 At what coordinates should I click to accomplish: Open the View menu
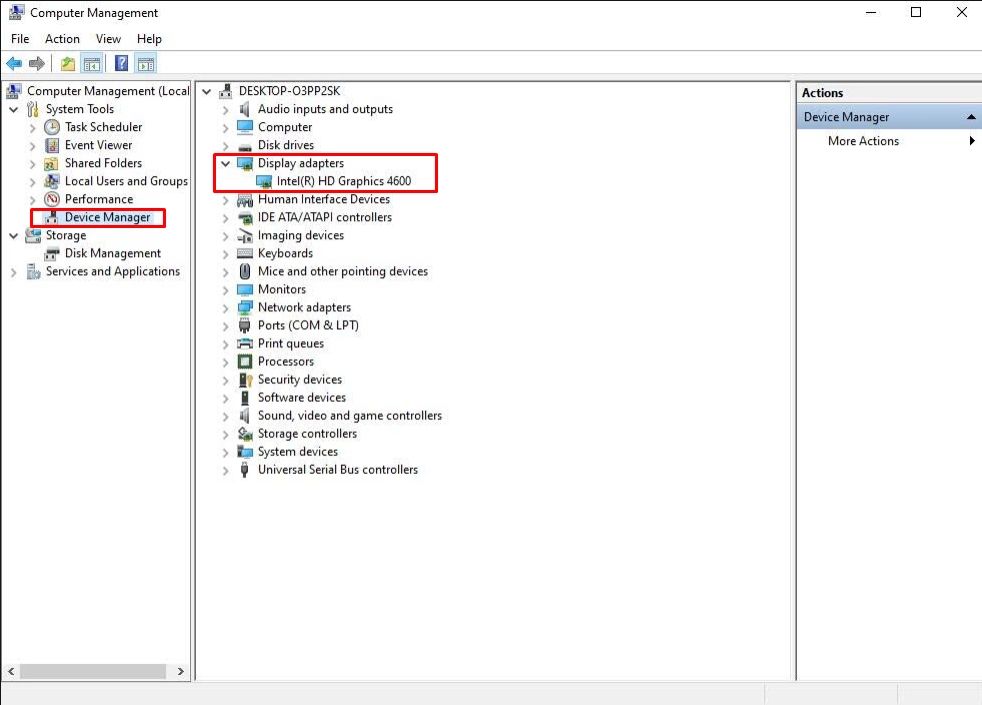click(x=108, y=39)
